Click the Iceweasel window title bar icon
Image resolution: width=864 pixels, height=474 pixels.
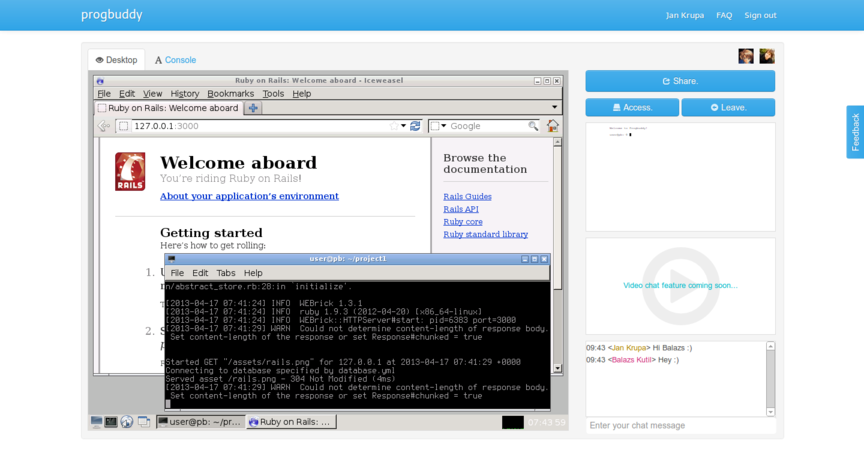100,81
